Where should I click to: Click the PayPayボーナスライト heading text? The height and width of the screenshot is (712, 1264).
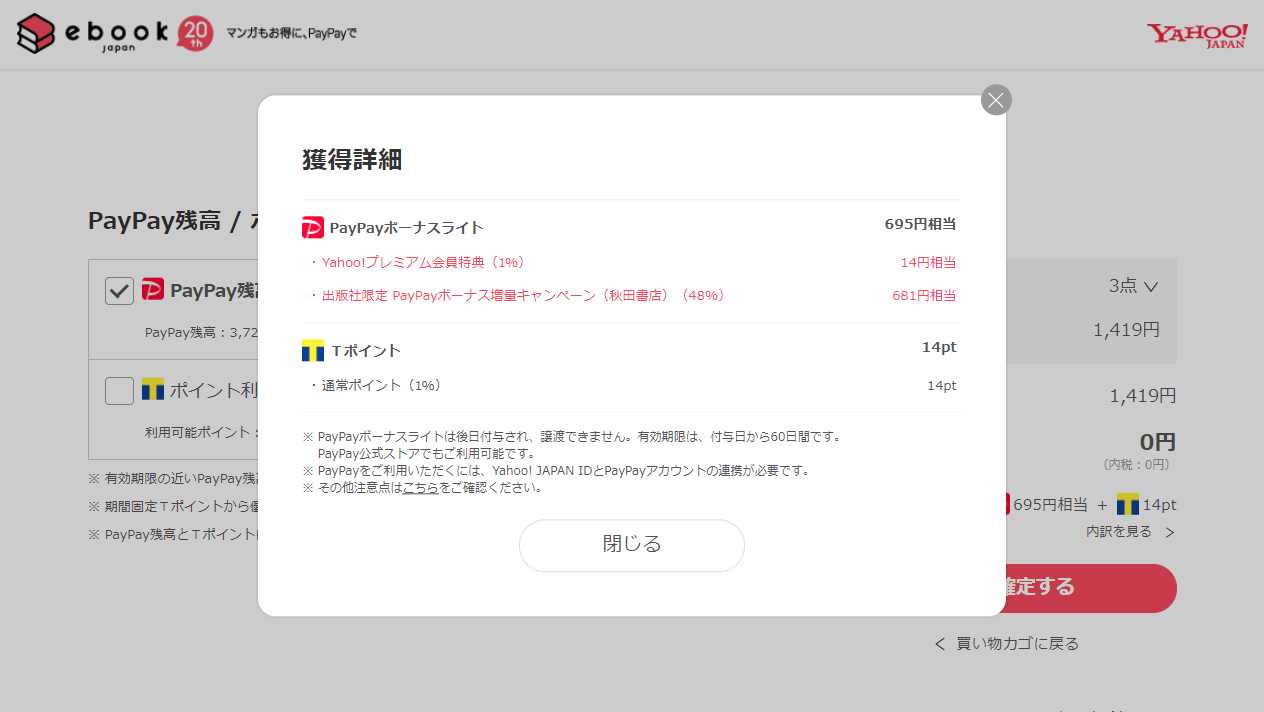407,228
